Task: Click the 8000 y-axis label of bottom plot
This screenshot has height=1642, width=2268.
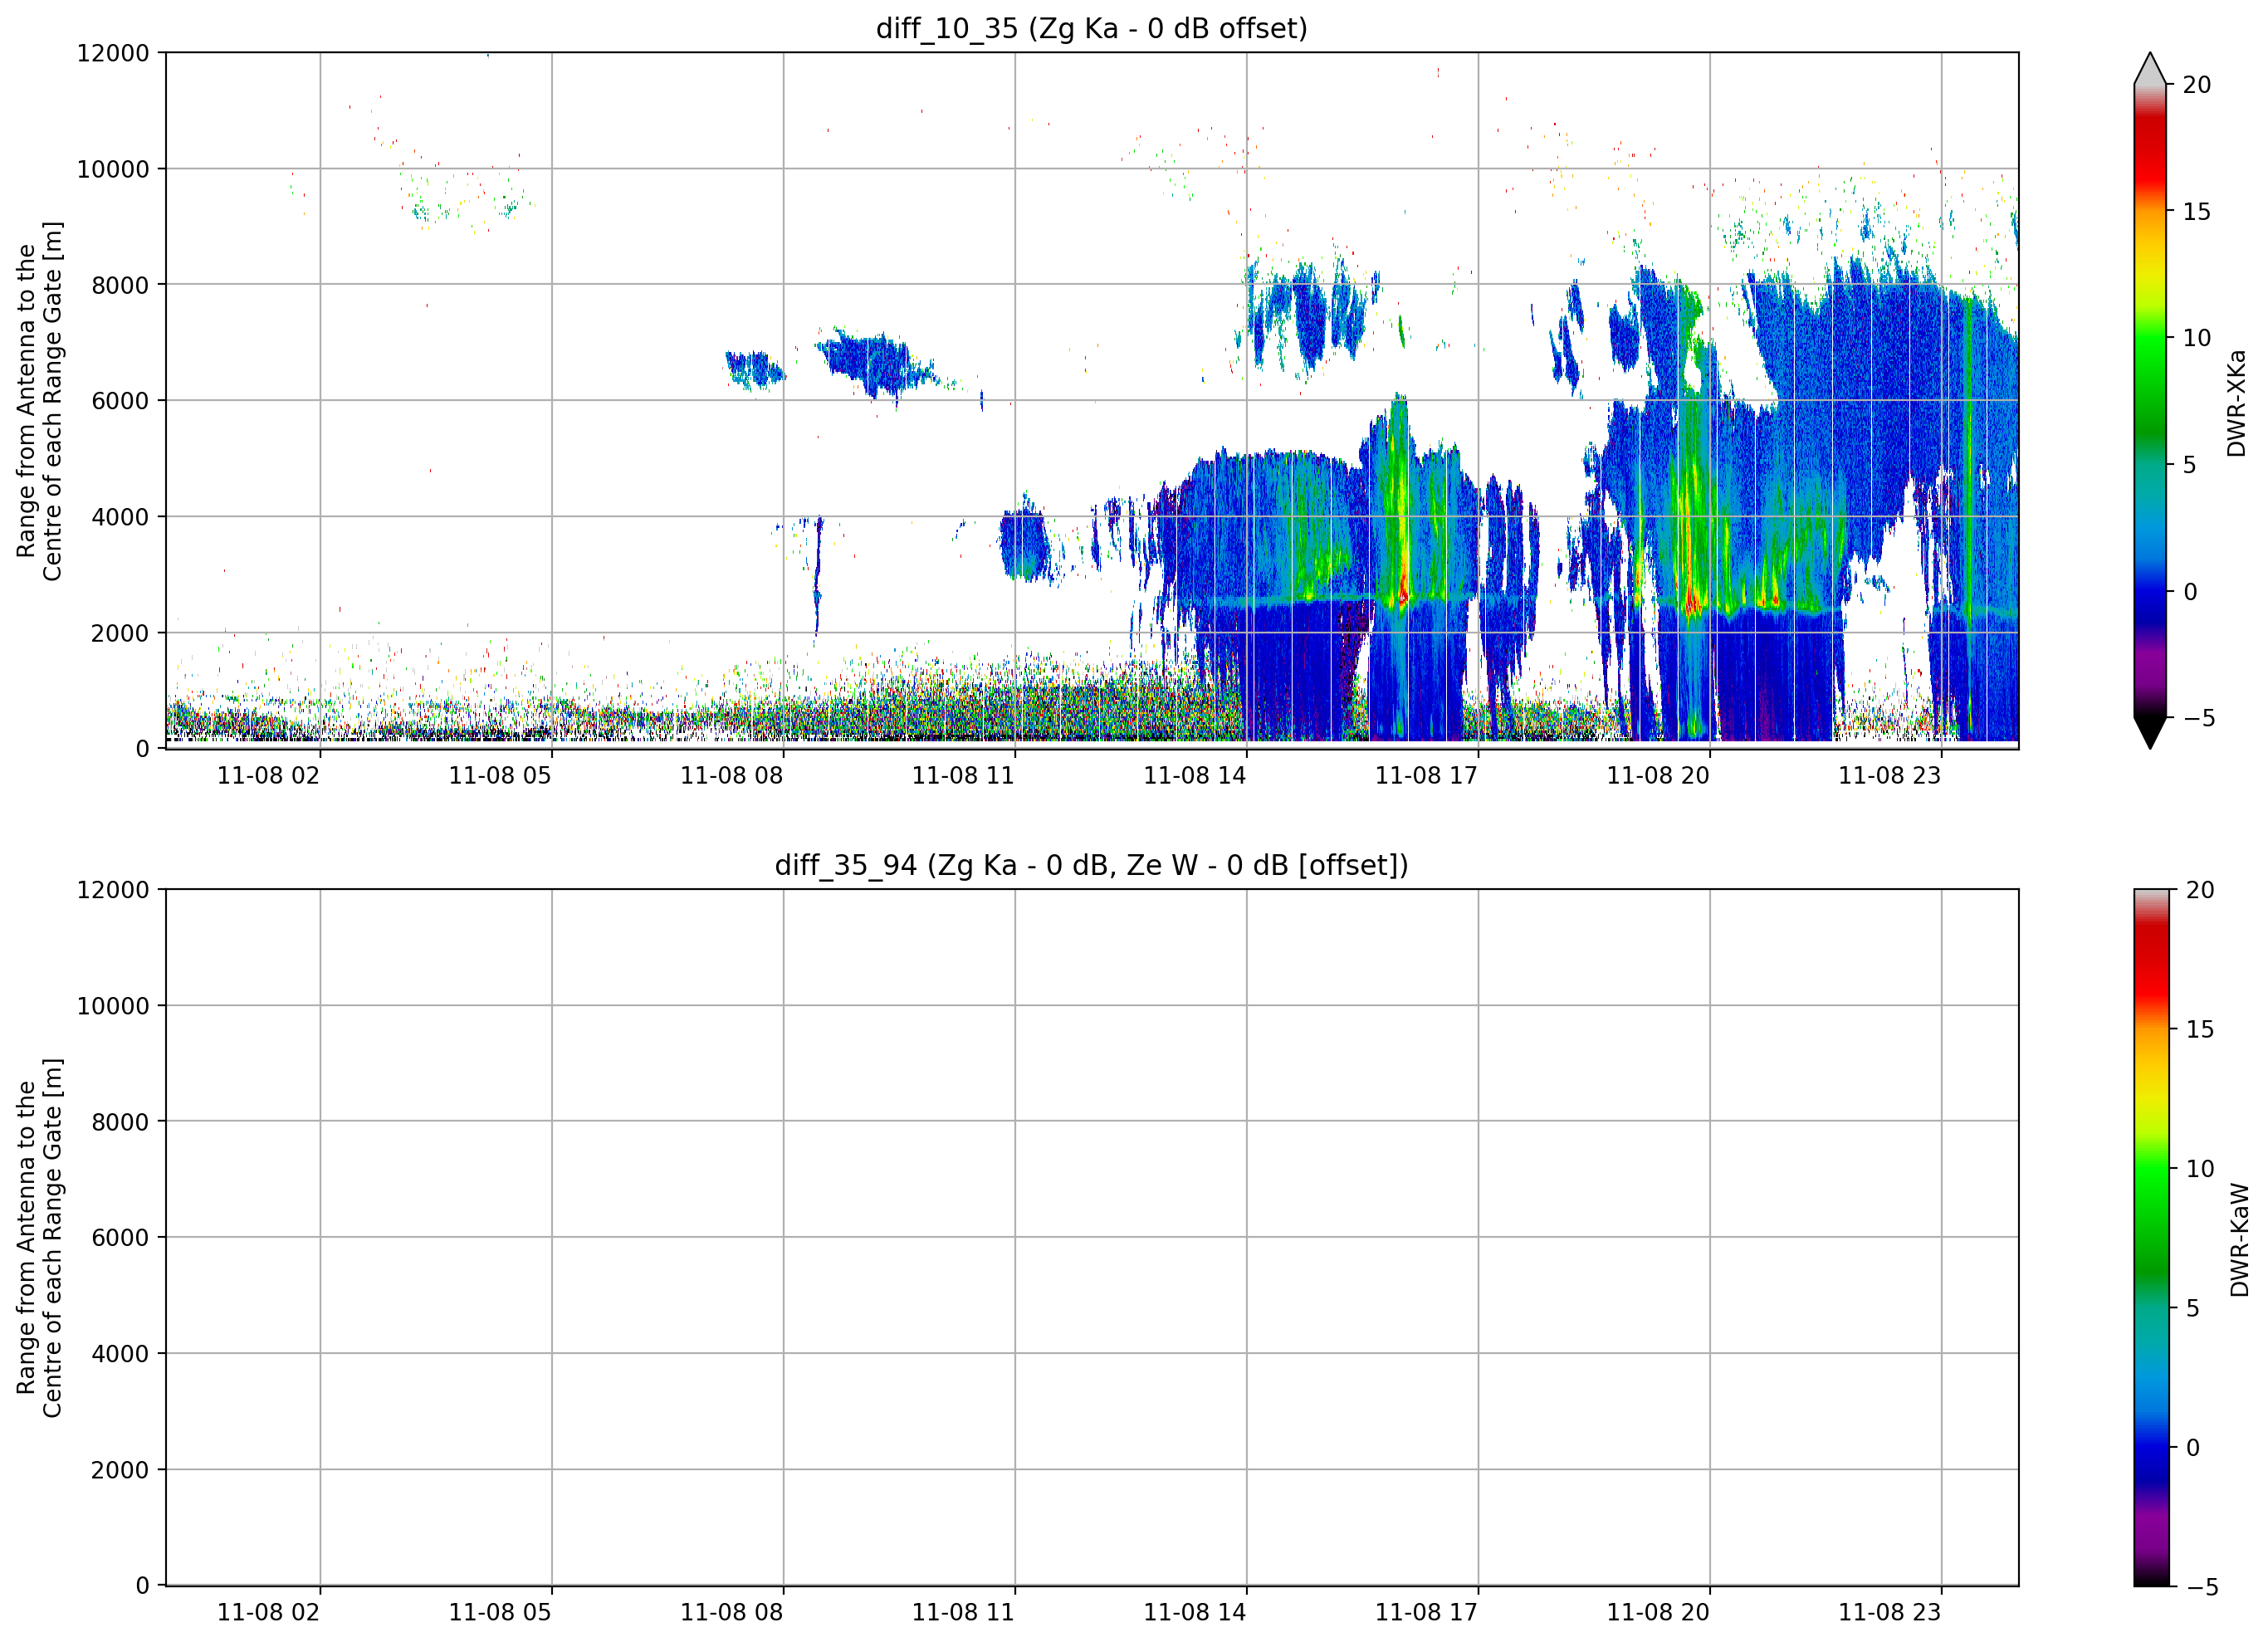Action: [120, 1122]
